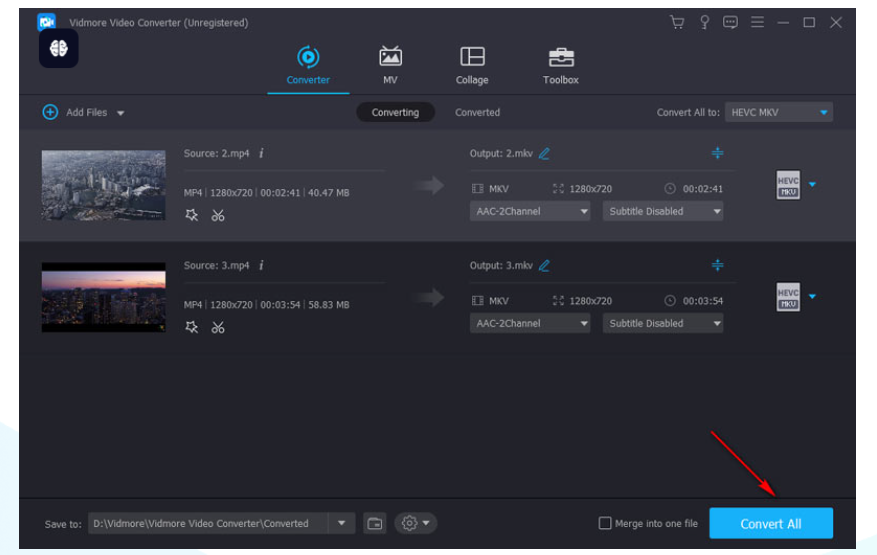Viewport: 877px width, 555px height.
Task: Switch to the Collage tab
Action: [x=472, y=65]
